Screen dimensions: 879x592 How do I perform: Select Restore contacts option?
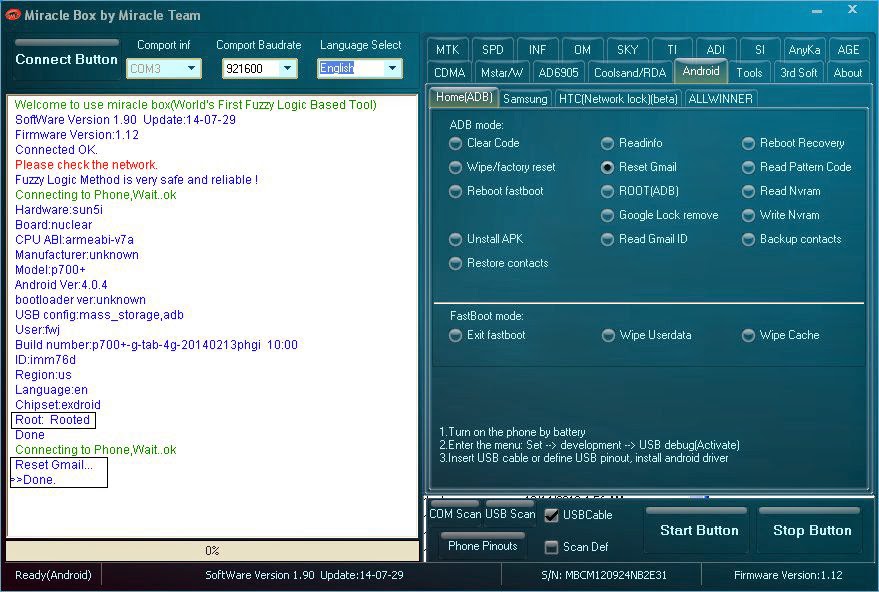pyautogui.click(x=455, y=263)
